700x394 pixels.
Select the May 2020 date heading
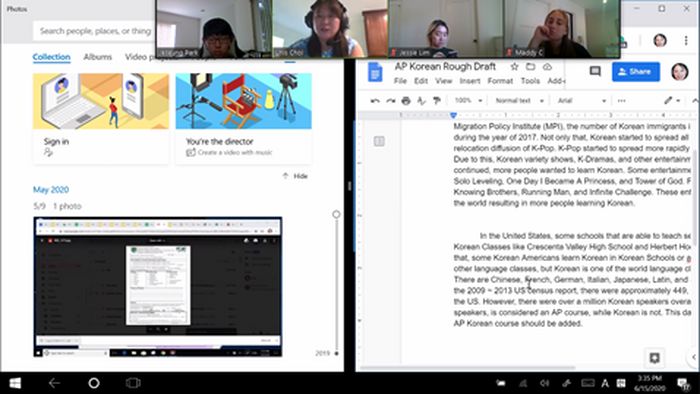click(51, 190)
